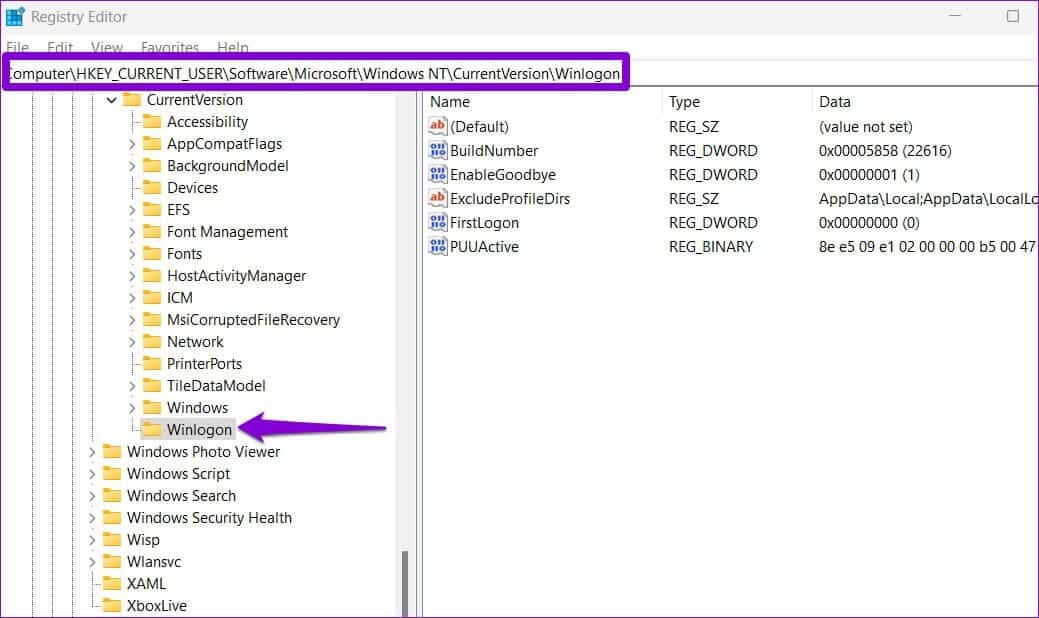Image resolution: width=1039 pixels, height=618 pixels.
Task: Expand the EFS key
Action: (131, 210)
